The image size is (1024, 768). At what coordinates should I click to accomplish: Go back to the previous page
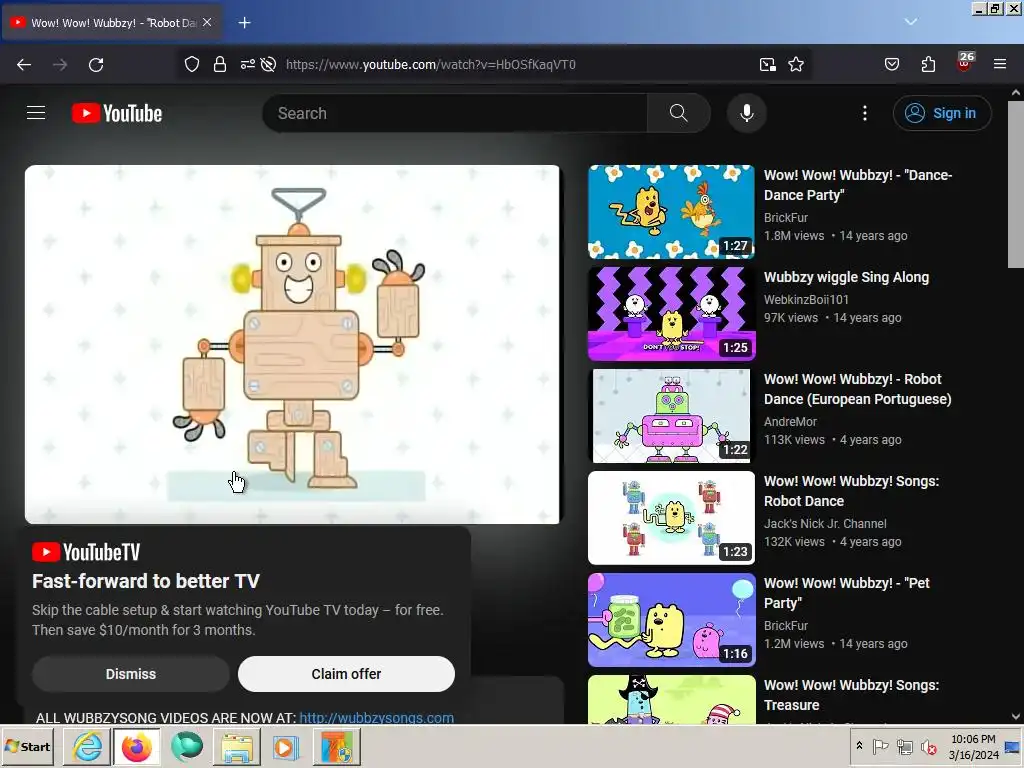[24, 65]
